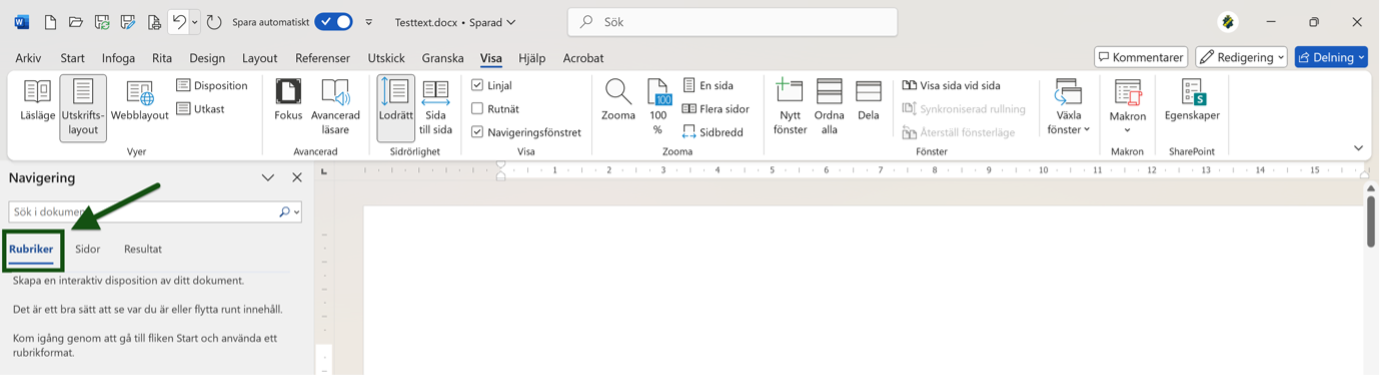This screenshot has width=1384, height=378.
Task: Open the Infoga ribbon tab
Action: click(118, 58)
